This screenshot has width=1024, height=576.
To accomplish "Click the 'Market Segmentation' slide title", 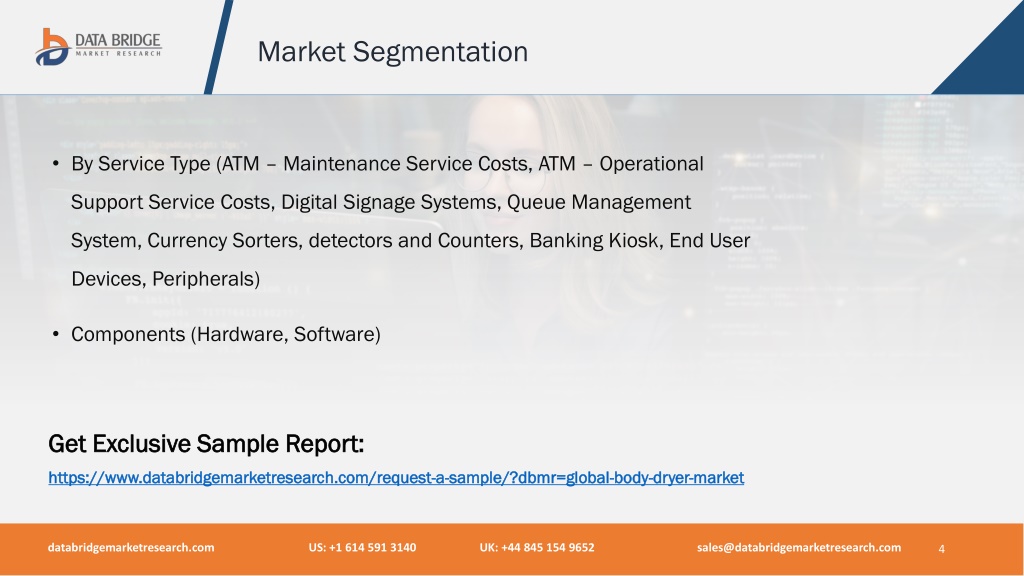I will [x=392, y=52].
